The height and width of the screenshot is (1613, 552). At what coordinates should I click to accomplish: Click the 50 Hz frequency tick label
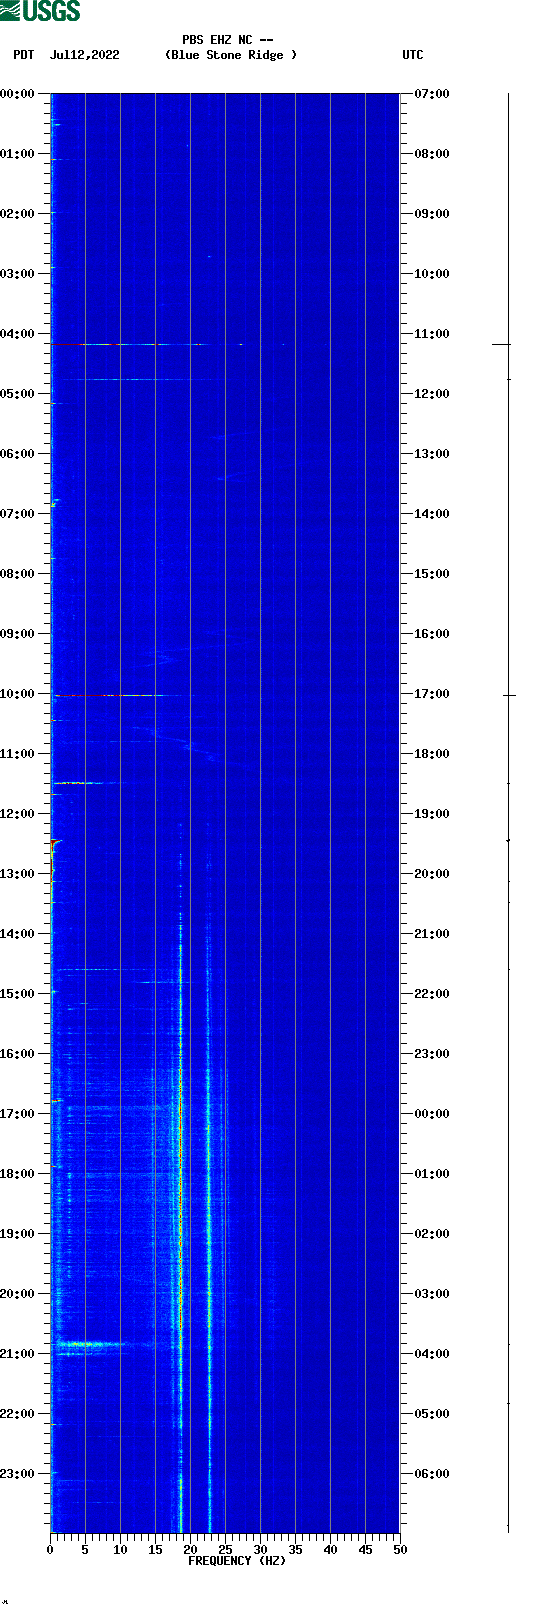(400, 1550)
